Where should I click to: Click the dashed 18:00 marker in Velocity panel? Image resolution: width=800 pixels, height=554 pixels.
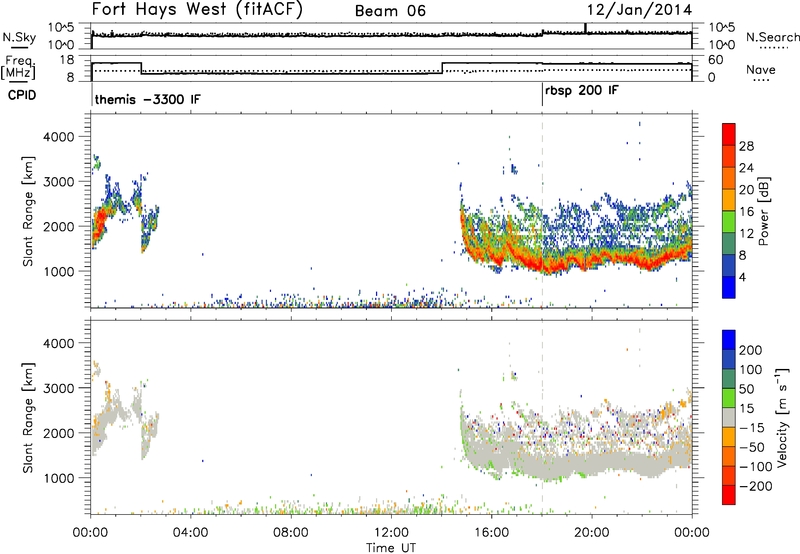click(542, 417)
